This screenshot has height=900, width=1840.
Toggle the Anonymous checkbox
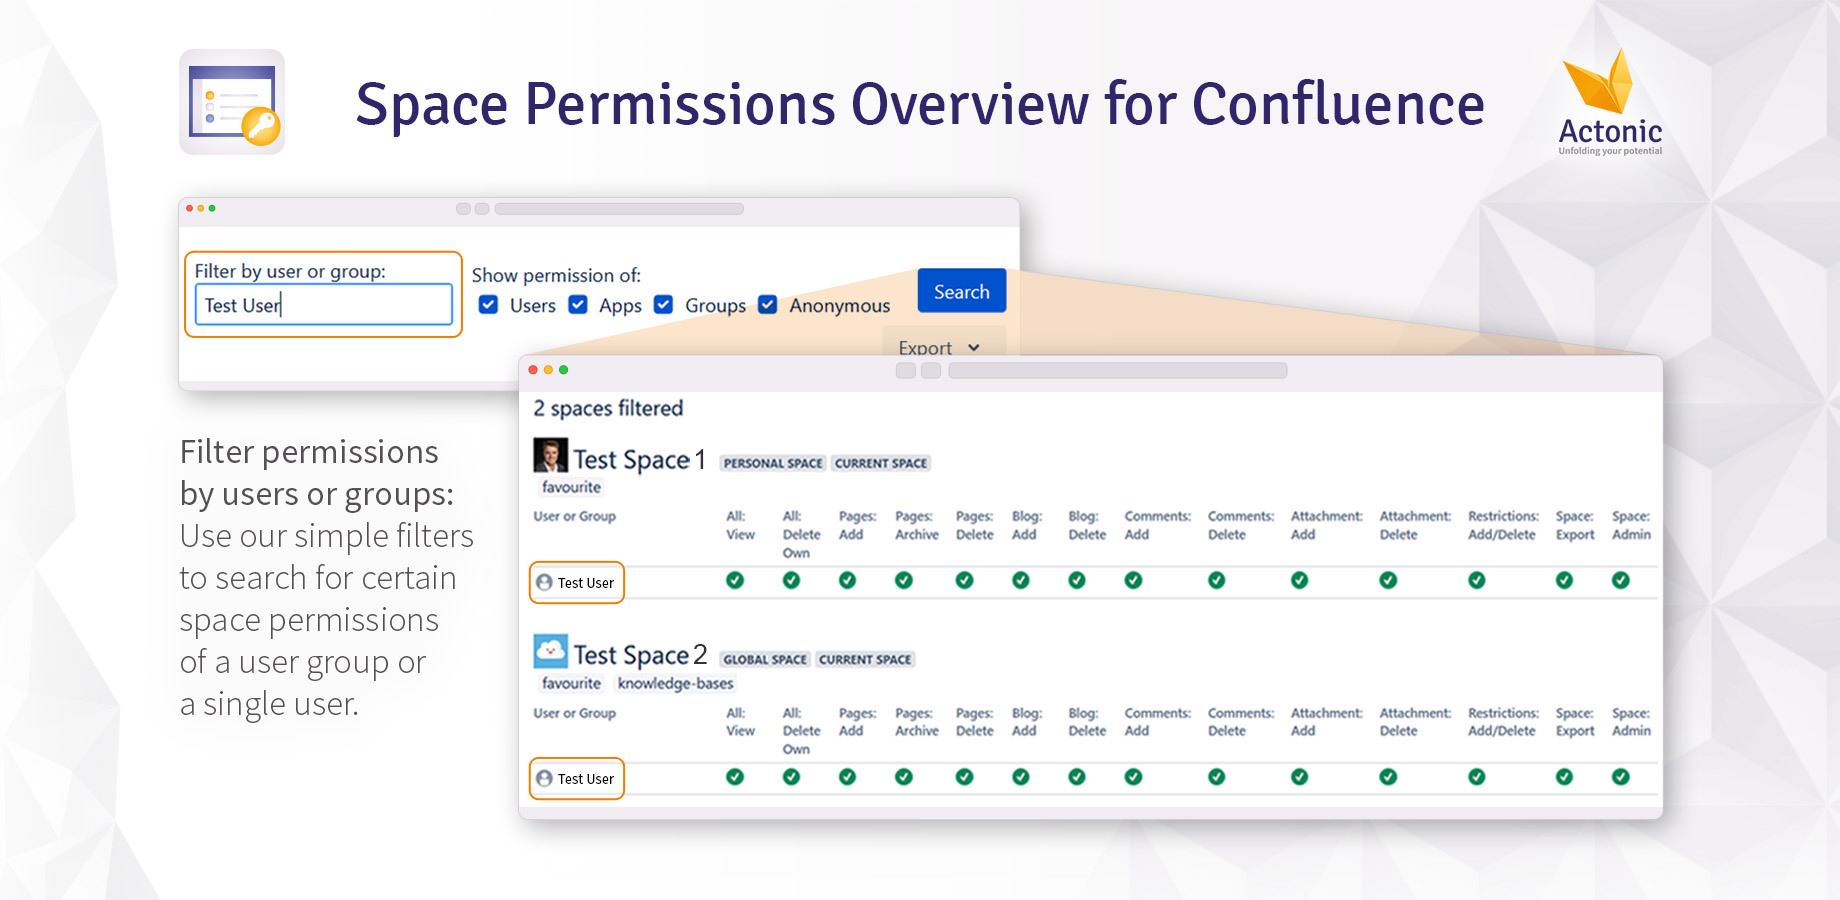tap(768, 305)
